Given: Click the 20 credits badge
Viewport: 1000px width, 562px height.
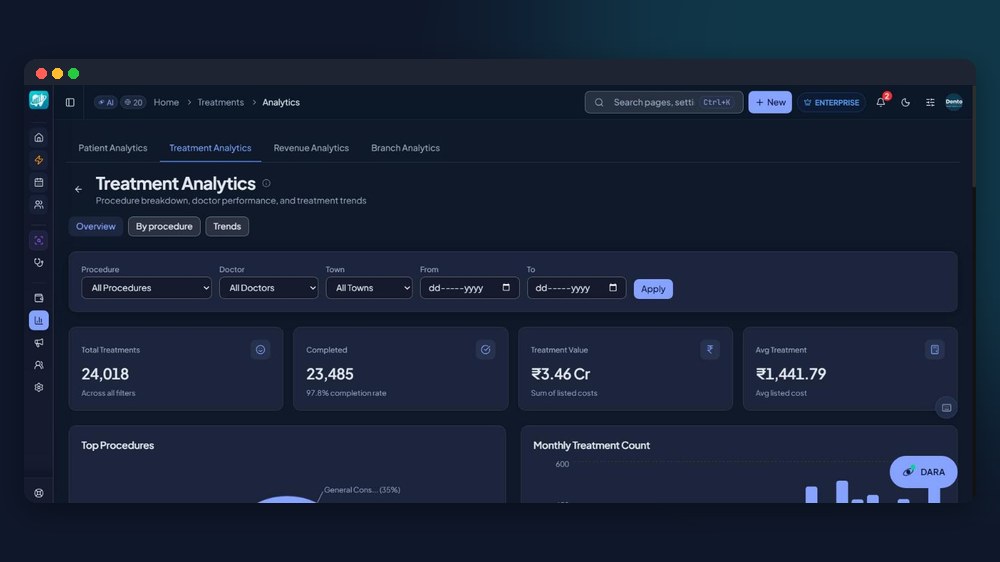Looking at the screenshot, I should click(x=133, y=102).
